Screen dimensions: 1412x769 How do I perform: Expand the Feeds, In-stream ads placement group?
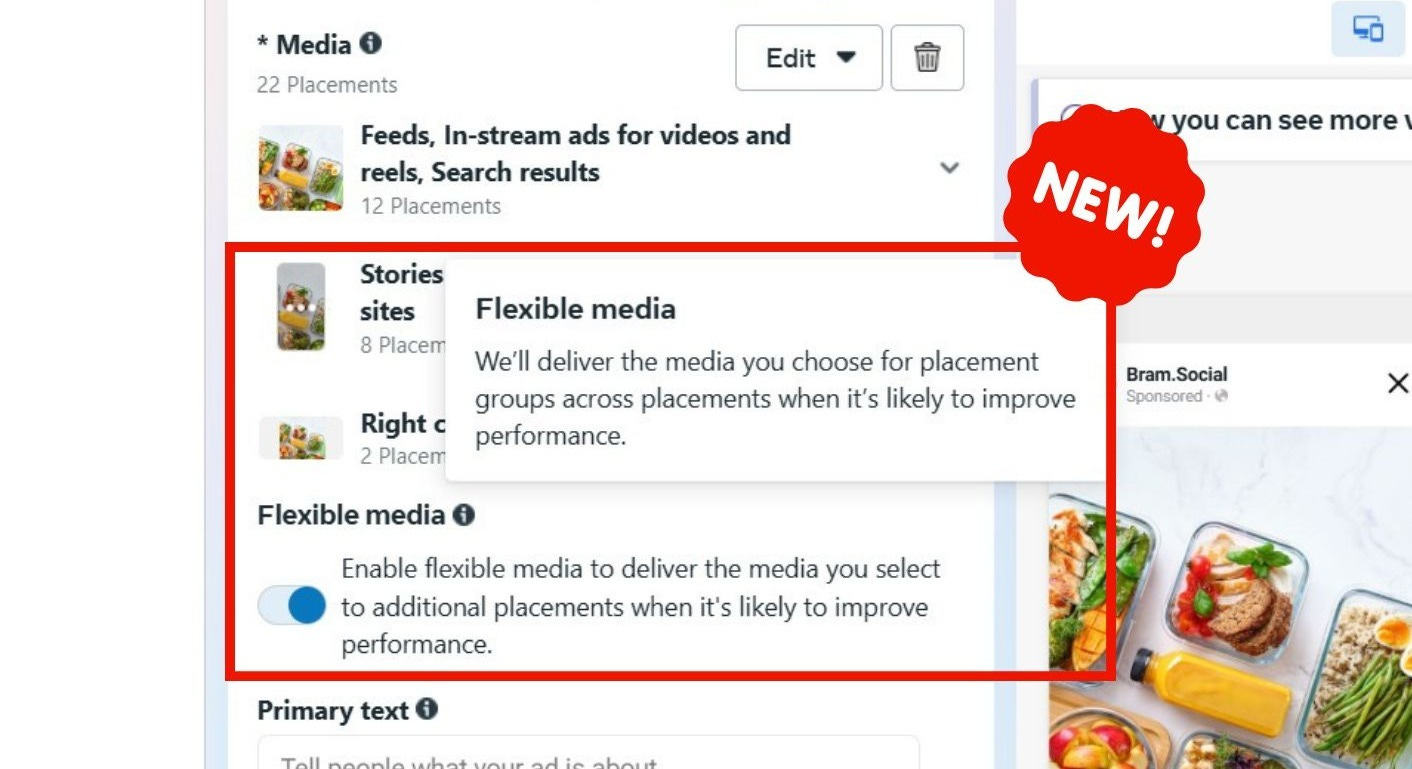click(x=950, y=168)
